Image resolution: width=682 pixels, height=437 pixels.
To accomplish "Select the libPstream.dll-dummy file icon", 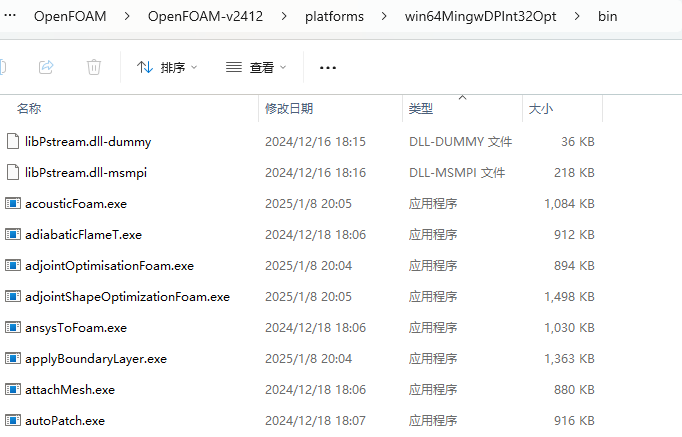I will (x=13, y=141).
